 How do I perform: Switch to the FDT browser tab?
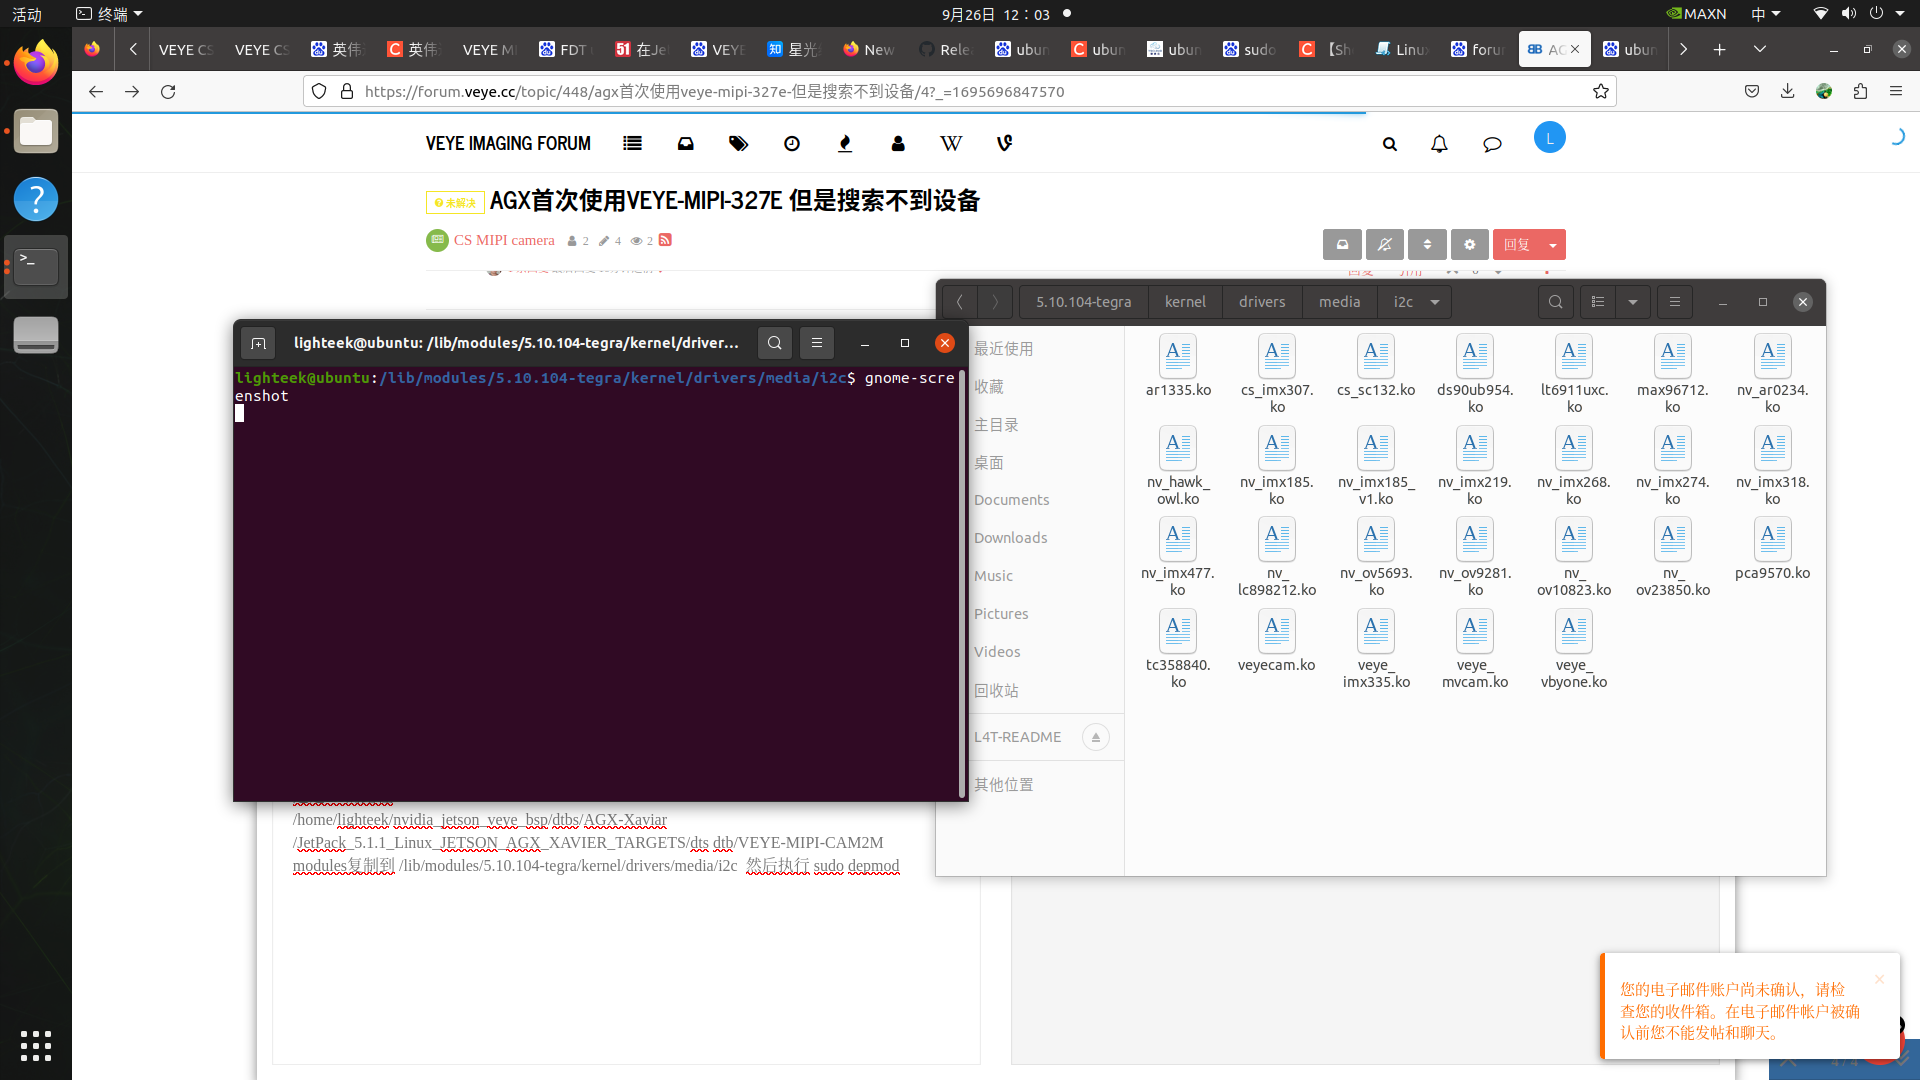(566, 49)
